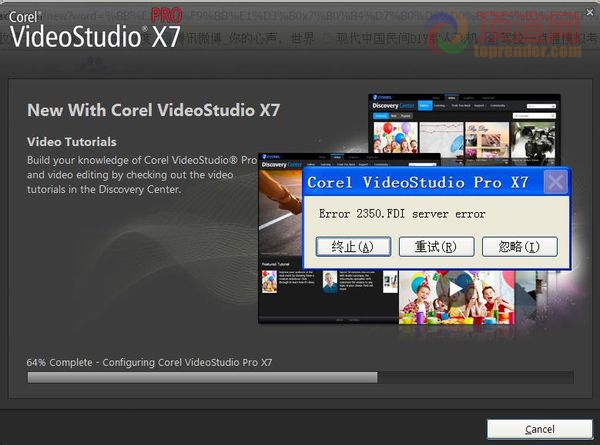Click the video camera thumbnail in Discovery Center
Screen dimensions: 600x445
533,140
